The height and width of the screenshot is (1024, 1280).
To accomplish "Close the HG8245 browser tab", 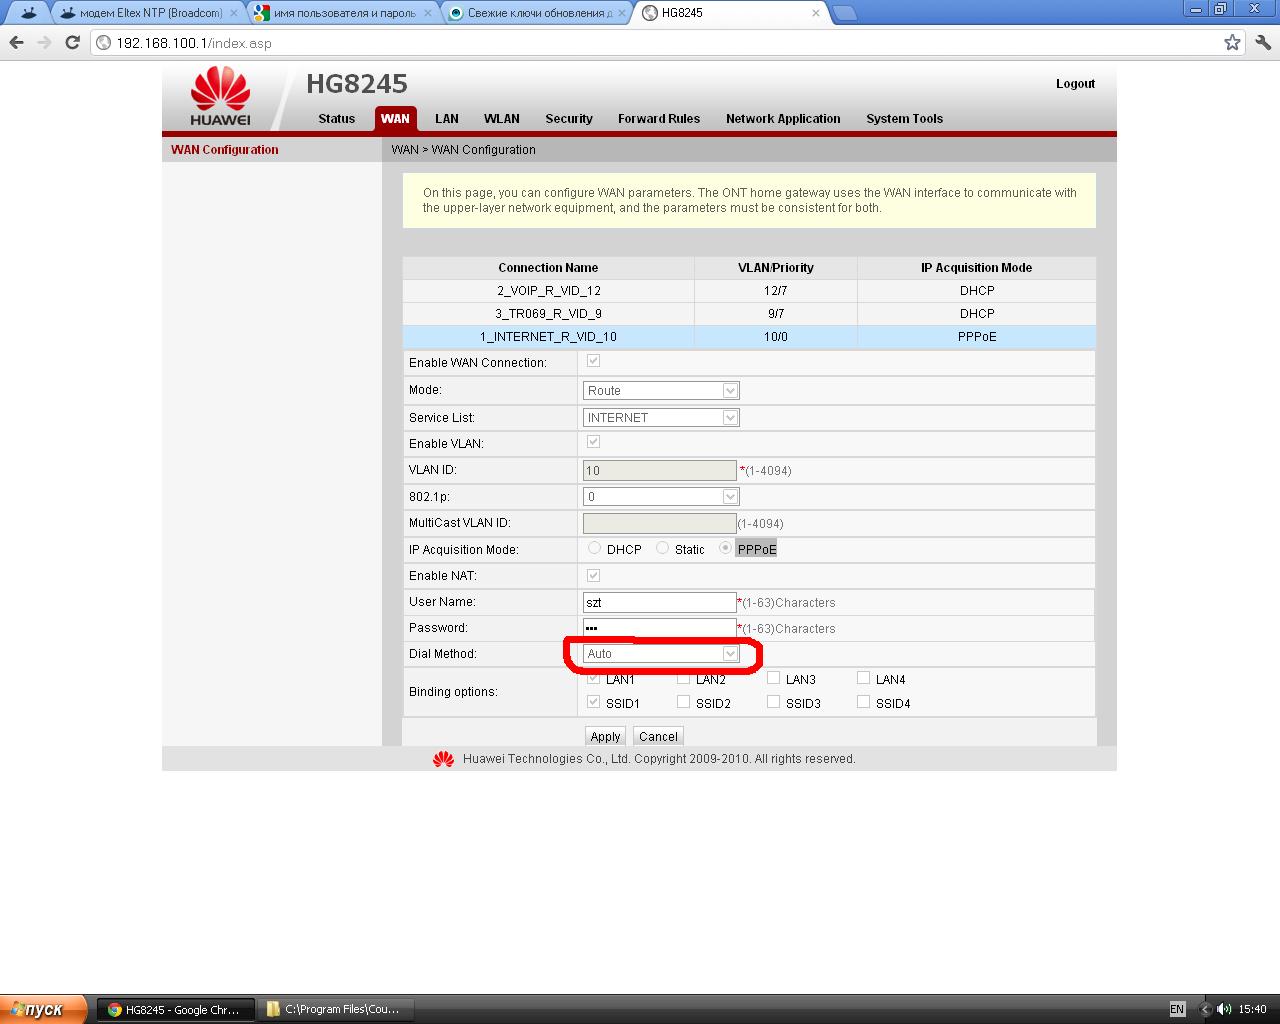I will pyautogui.click(x=816, y=13).
